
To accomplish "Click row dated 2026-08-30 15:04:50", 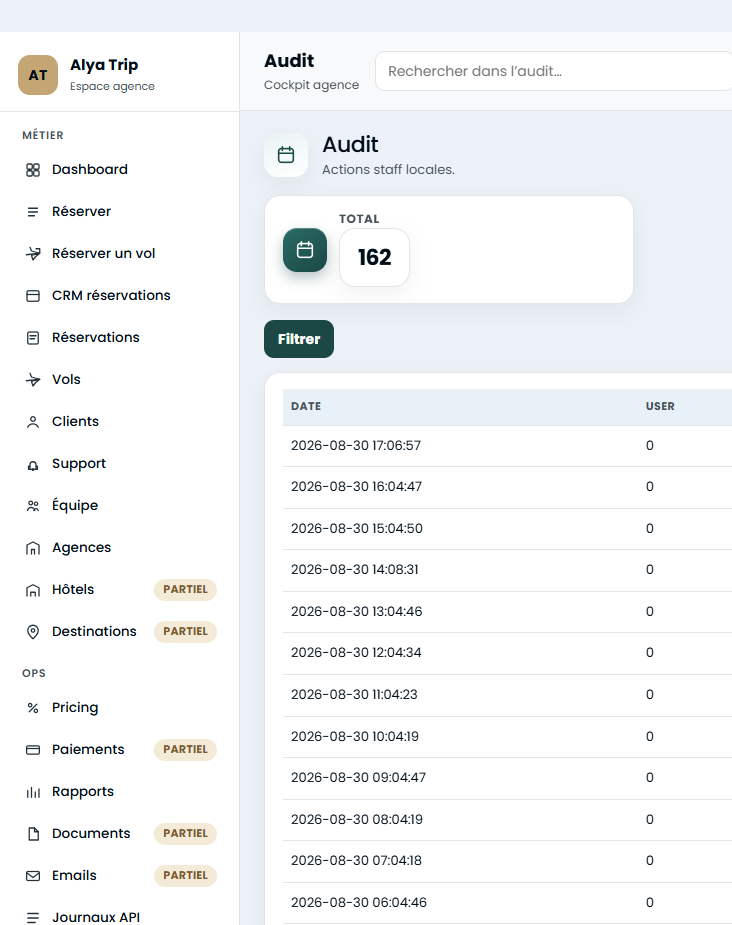I will point(507,529).
